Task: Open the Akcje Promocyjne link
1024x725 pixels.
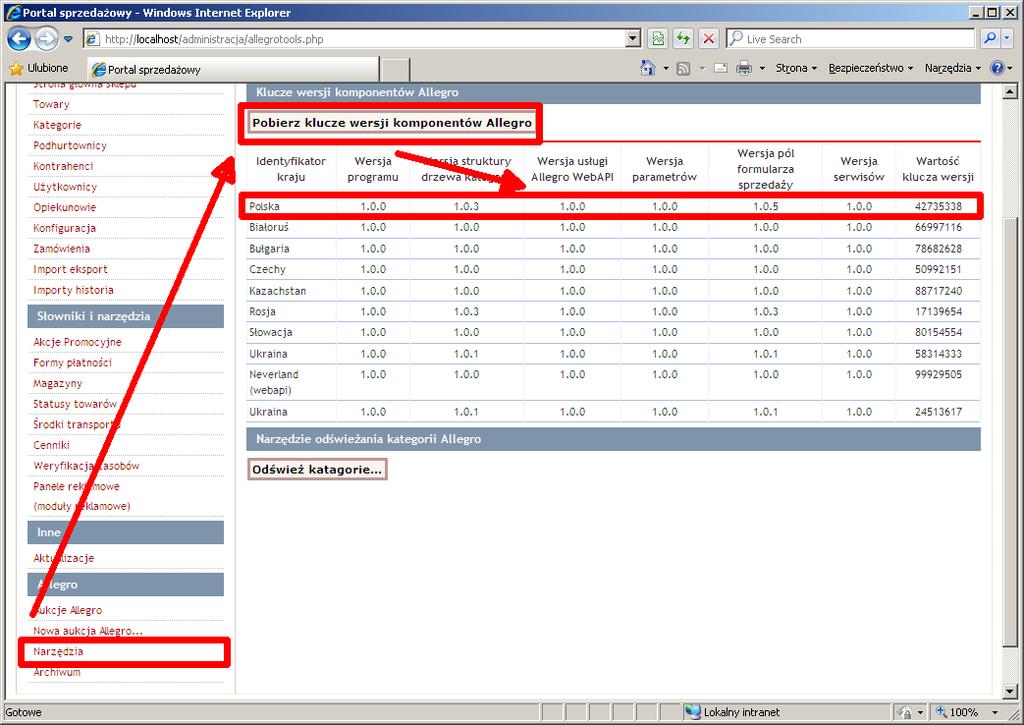Action: (77, 342)
